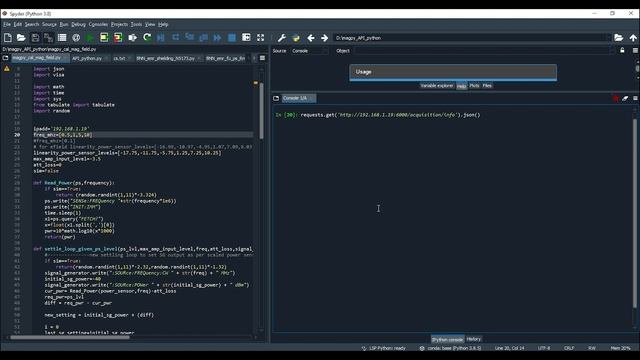Switch to the History tab
This screenshot has width=640, height=360.
[x=473, y=339]
